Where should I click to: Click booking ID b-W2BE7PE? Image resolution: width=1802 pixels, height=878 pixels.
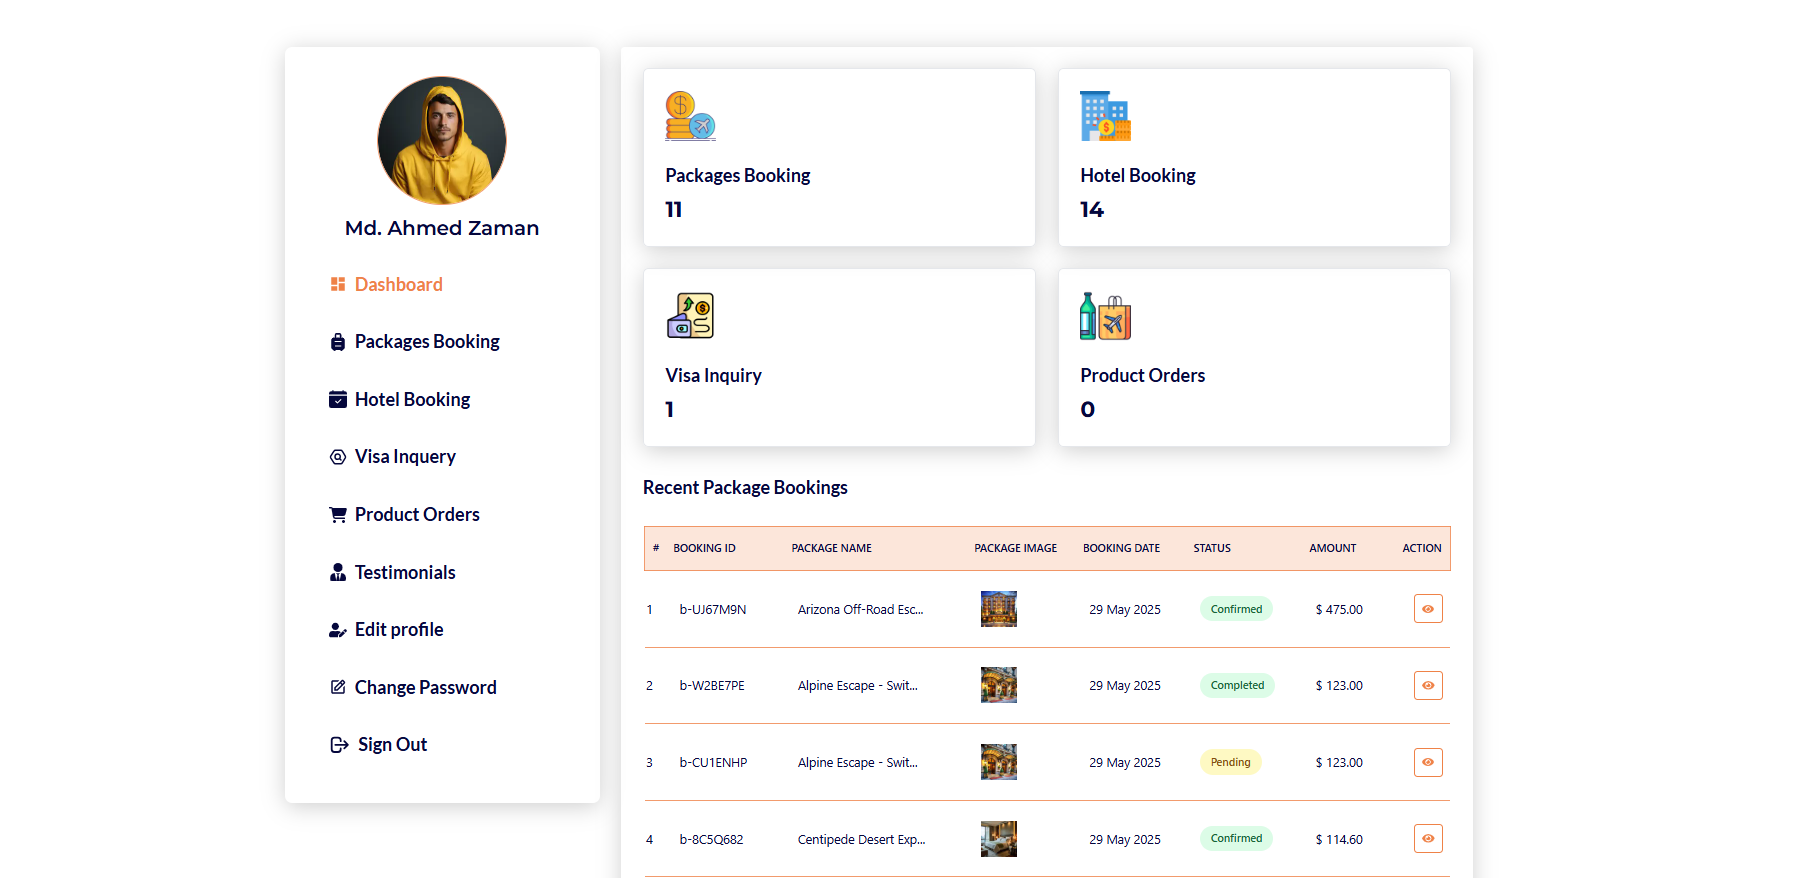pos(712,686)
